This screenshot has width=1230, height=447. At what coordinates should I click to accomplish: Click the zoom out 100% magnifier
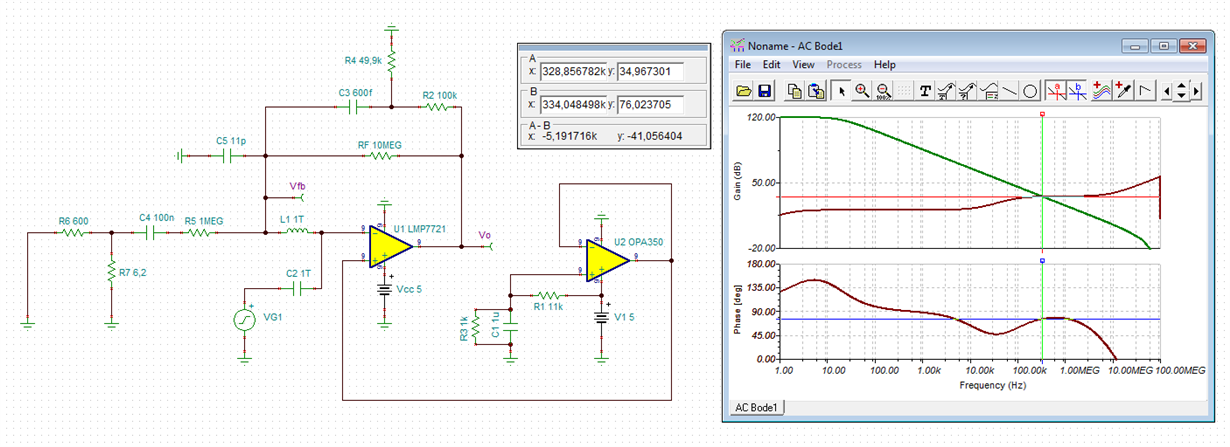tap(884, 91)
